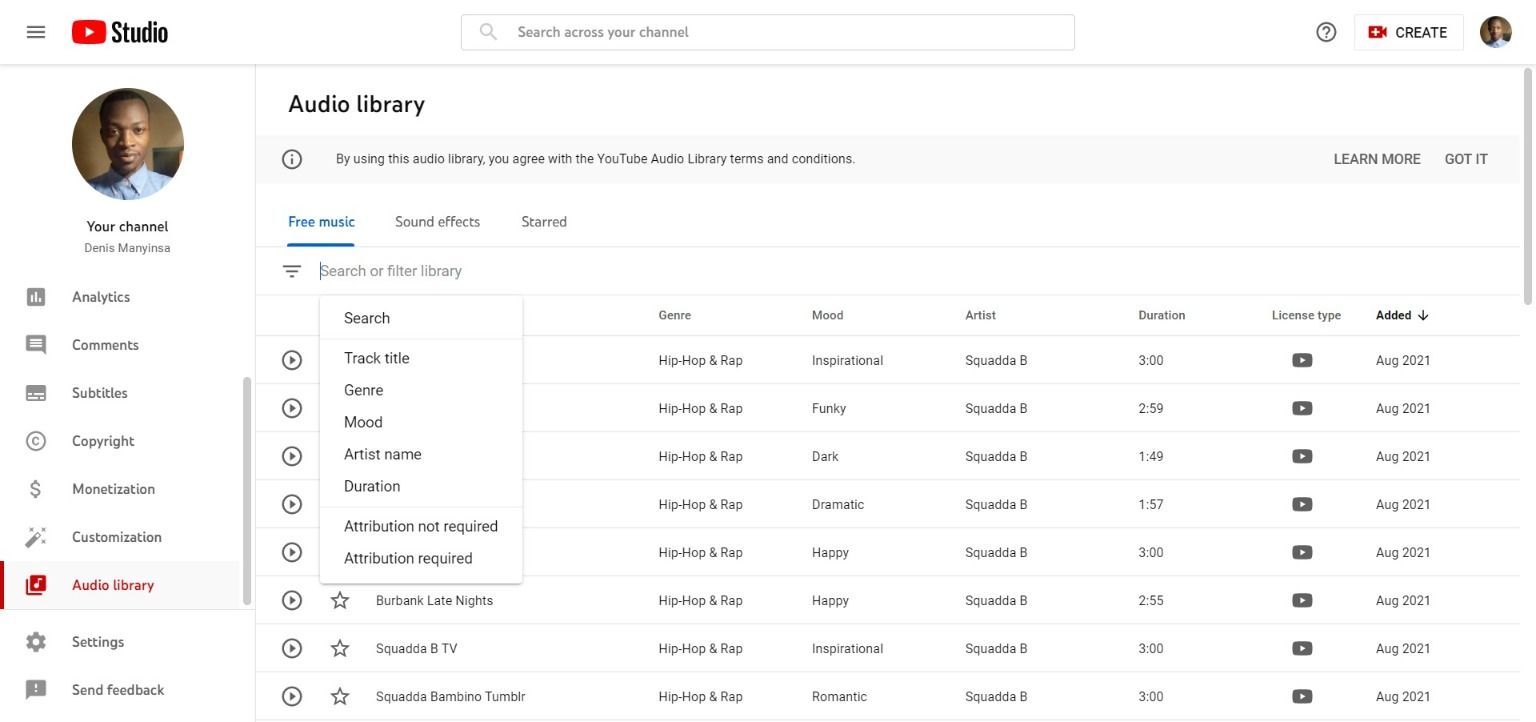Open the Audio library section in sidebar

pyautogui.click(x=112, y=585)
